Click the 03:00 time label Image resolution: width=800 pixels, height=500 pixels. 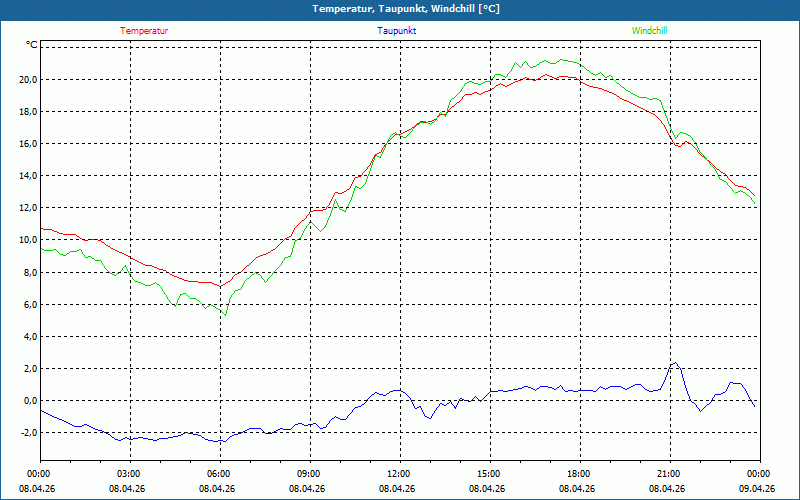(x=128, y=474)
